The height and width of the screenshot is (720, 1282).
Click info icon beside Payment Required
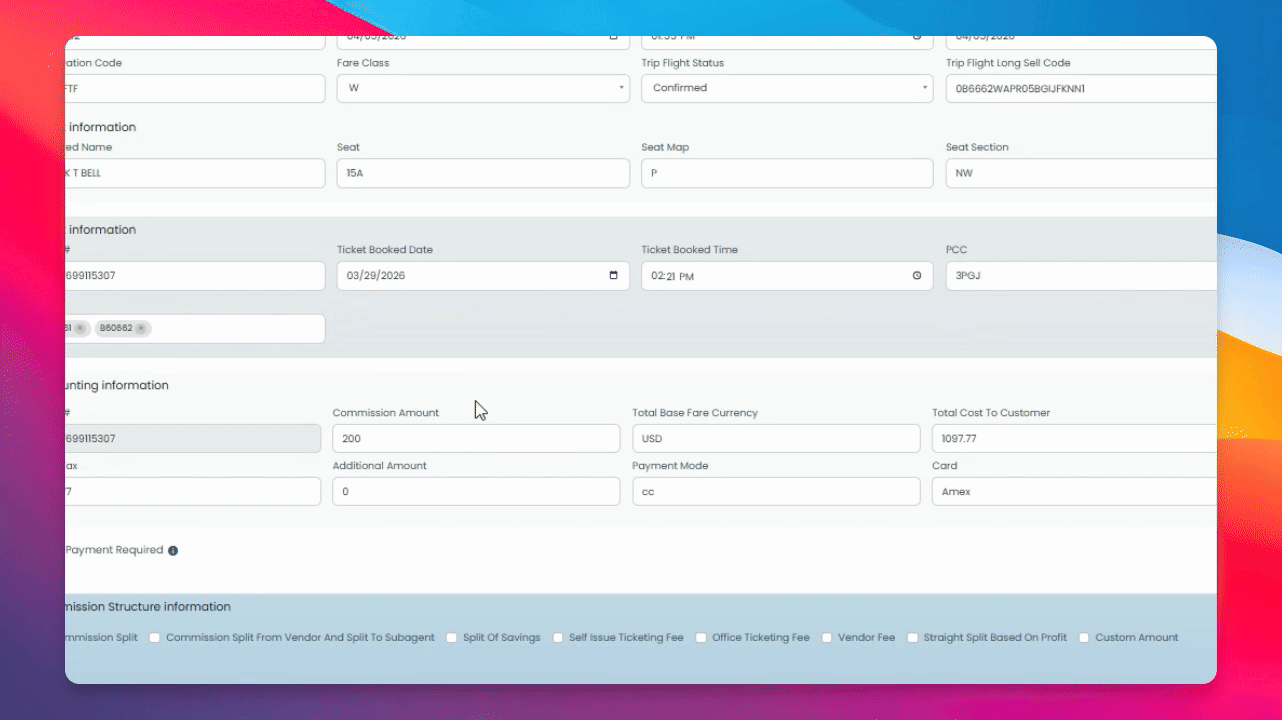tap(173, 551)
